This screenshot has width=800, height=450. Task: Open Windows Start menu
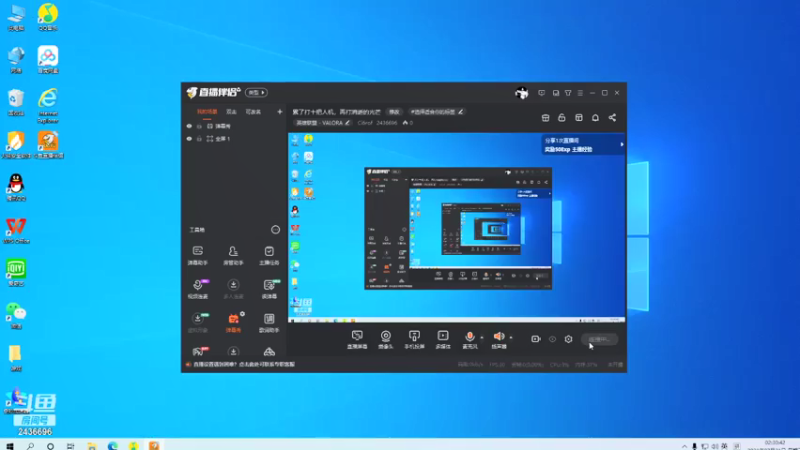pyautogui.click(x=10, y=445)
